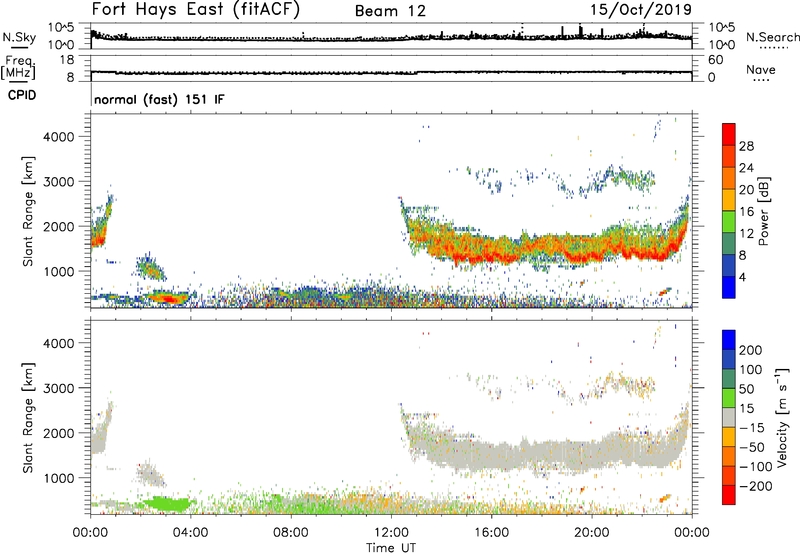The image size is (800, 554).
Task: Click the 'Nave' legend label
Action: pos(761,69)
